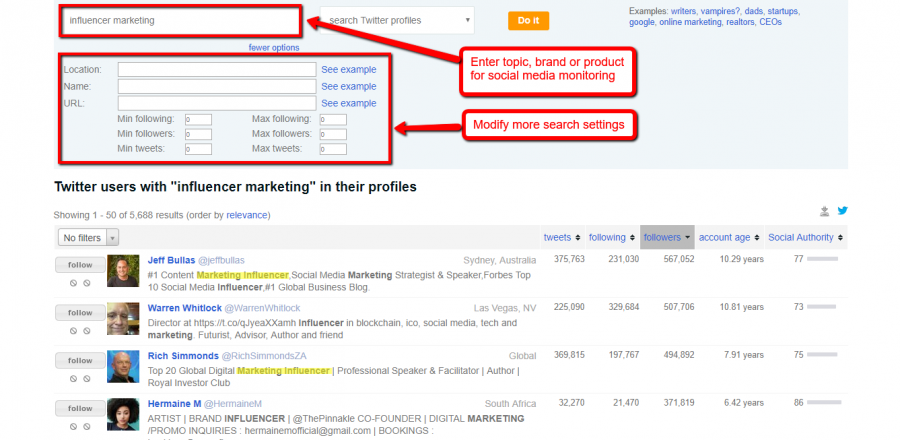Download the results via the export icon

[x=824, y=212]
